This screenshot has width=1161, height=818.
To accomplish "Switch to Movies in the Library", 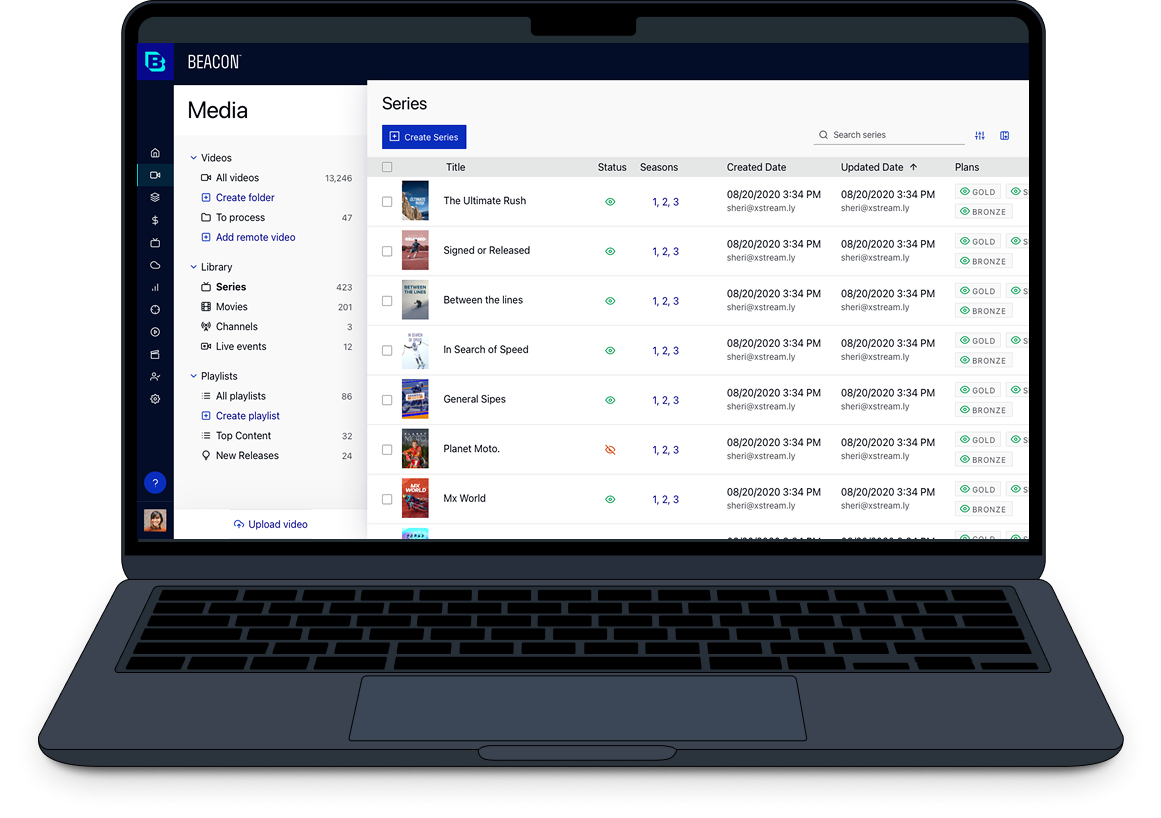I will (x=231, y=306).
